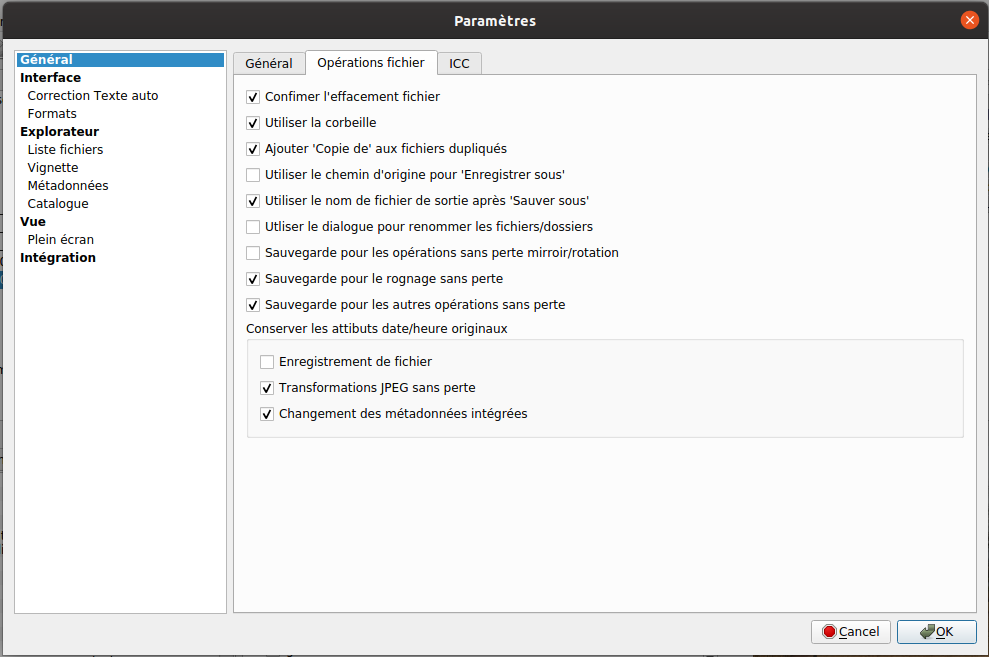This screenshot has height=657, width=989.
Task: Uncheck 'Transformations JPEG sans perte'
Action: (x=267, y=388)
